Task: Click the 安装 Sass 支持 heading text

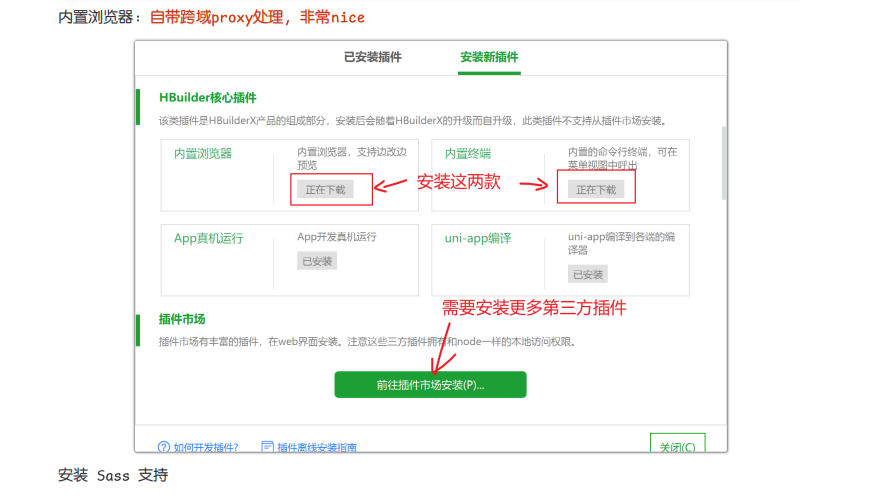Action: [113, 475]
